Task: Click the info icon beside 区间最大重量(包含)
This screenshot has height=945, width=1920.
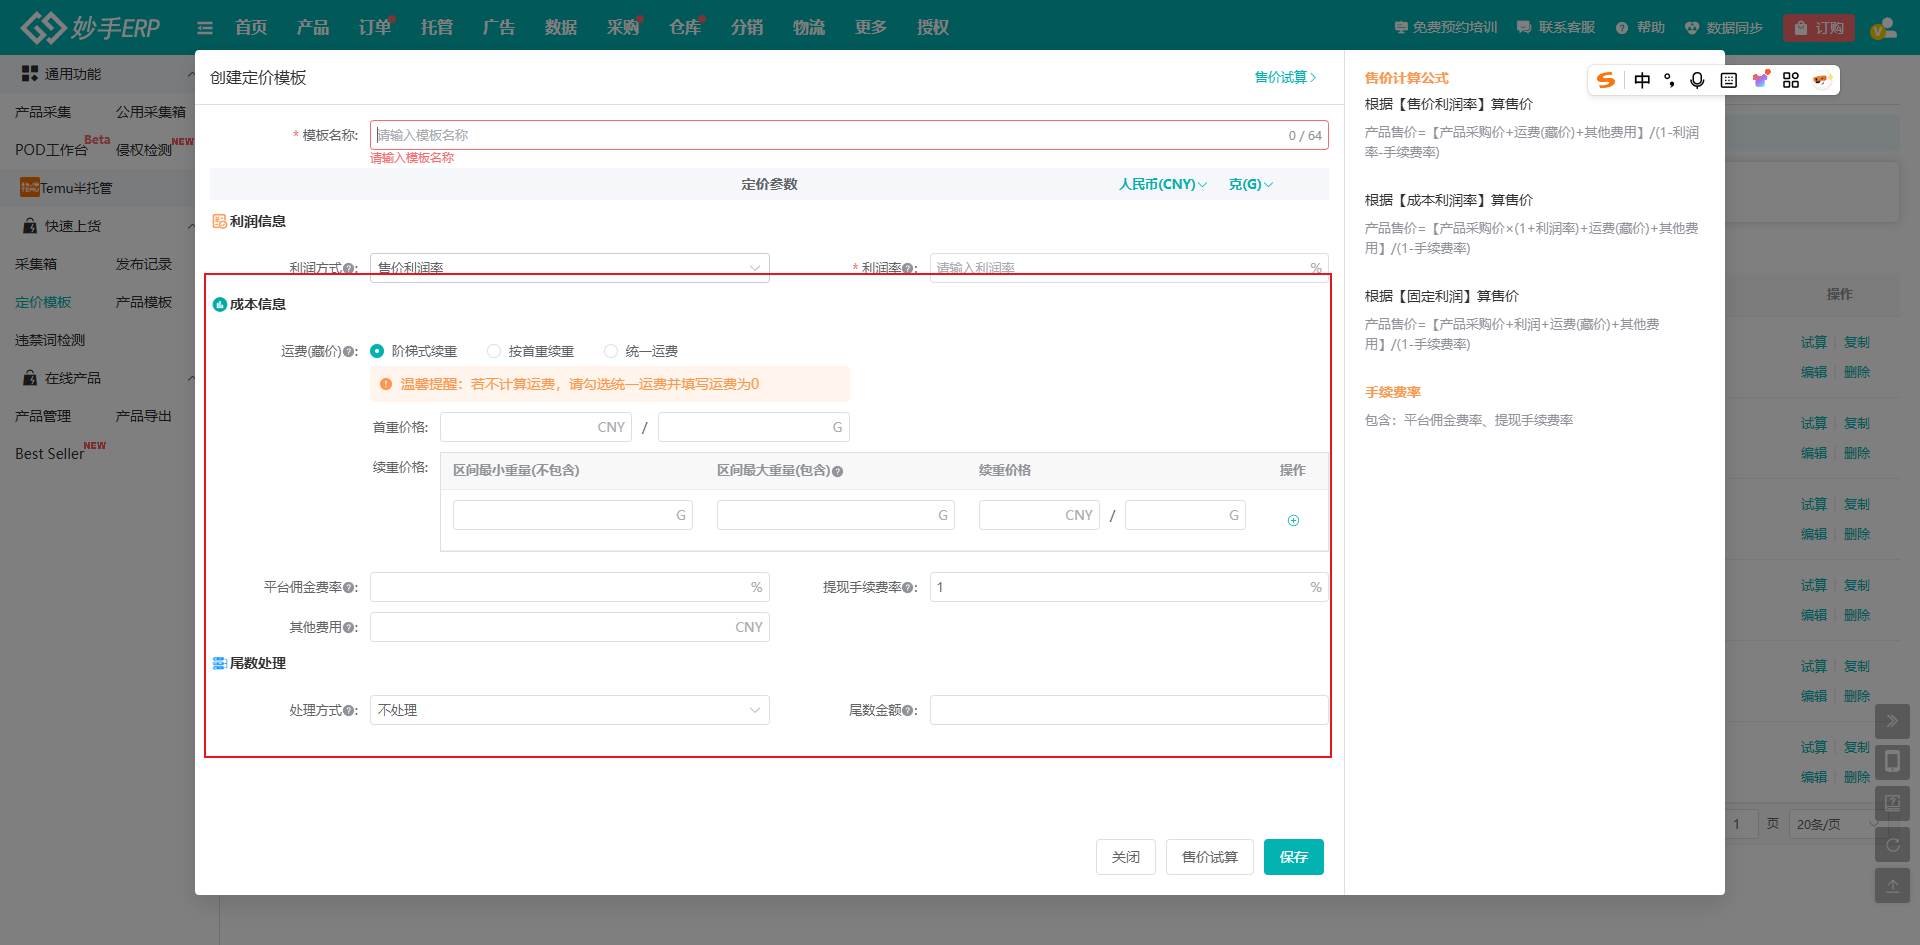Action: tap(838, 471)
